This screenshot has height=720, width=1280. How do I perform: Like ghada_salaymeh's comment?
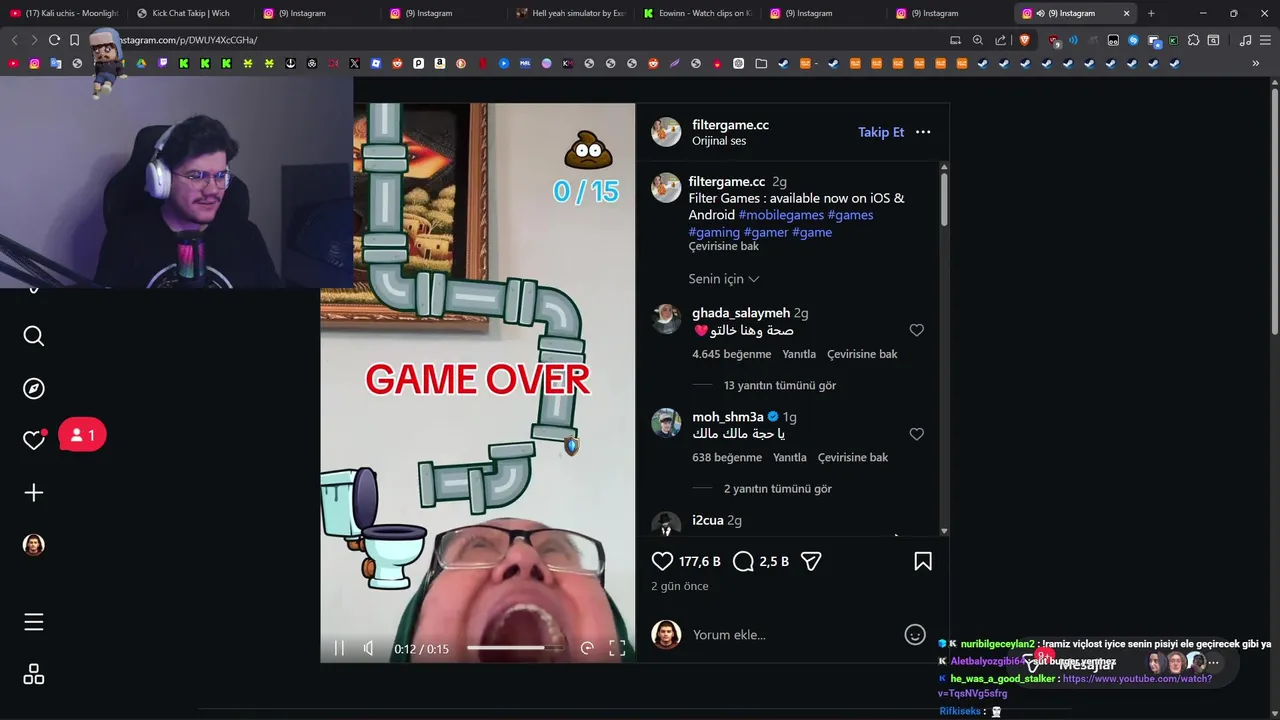[x=916, y=330]
